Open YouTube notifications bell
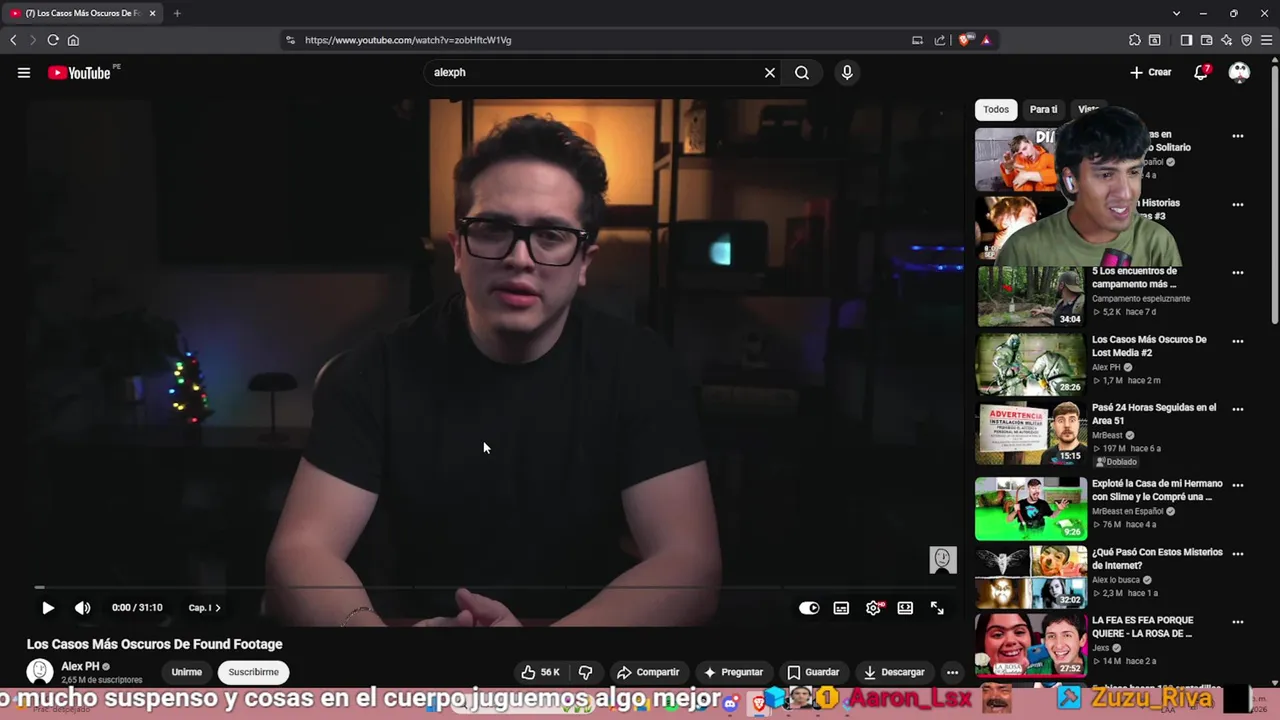The width and height of the screenshot is (1280, 720). pos(1201,72)
